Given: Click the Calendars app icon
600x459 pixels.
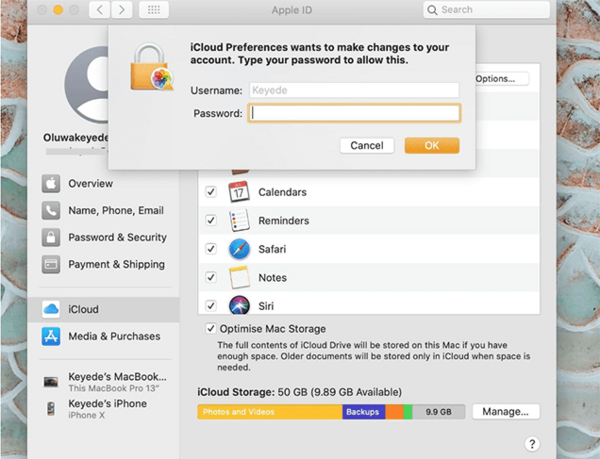Looking at the screenshot, I should coord(239,192).
